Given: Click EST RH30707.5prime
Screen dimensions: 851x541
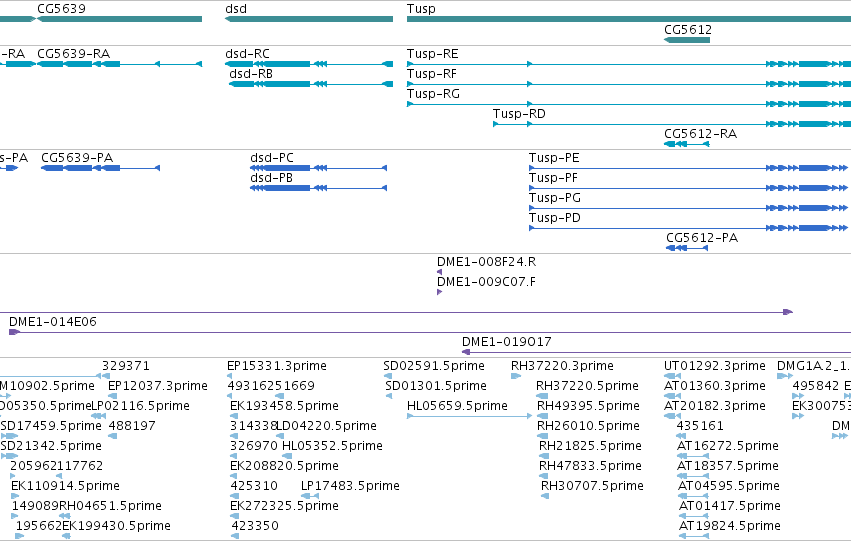Looking at the screenshot, I should click(x=592, y=486).
